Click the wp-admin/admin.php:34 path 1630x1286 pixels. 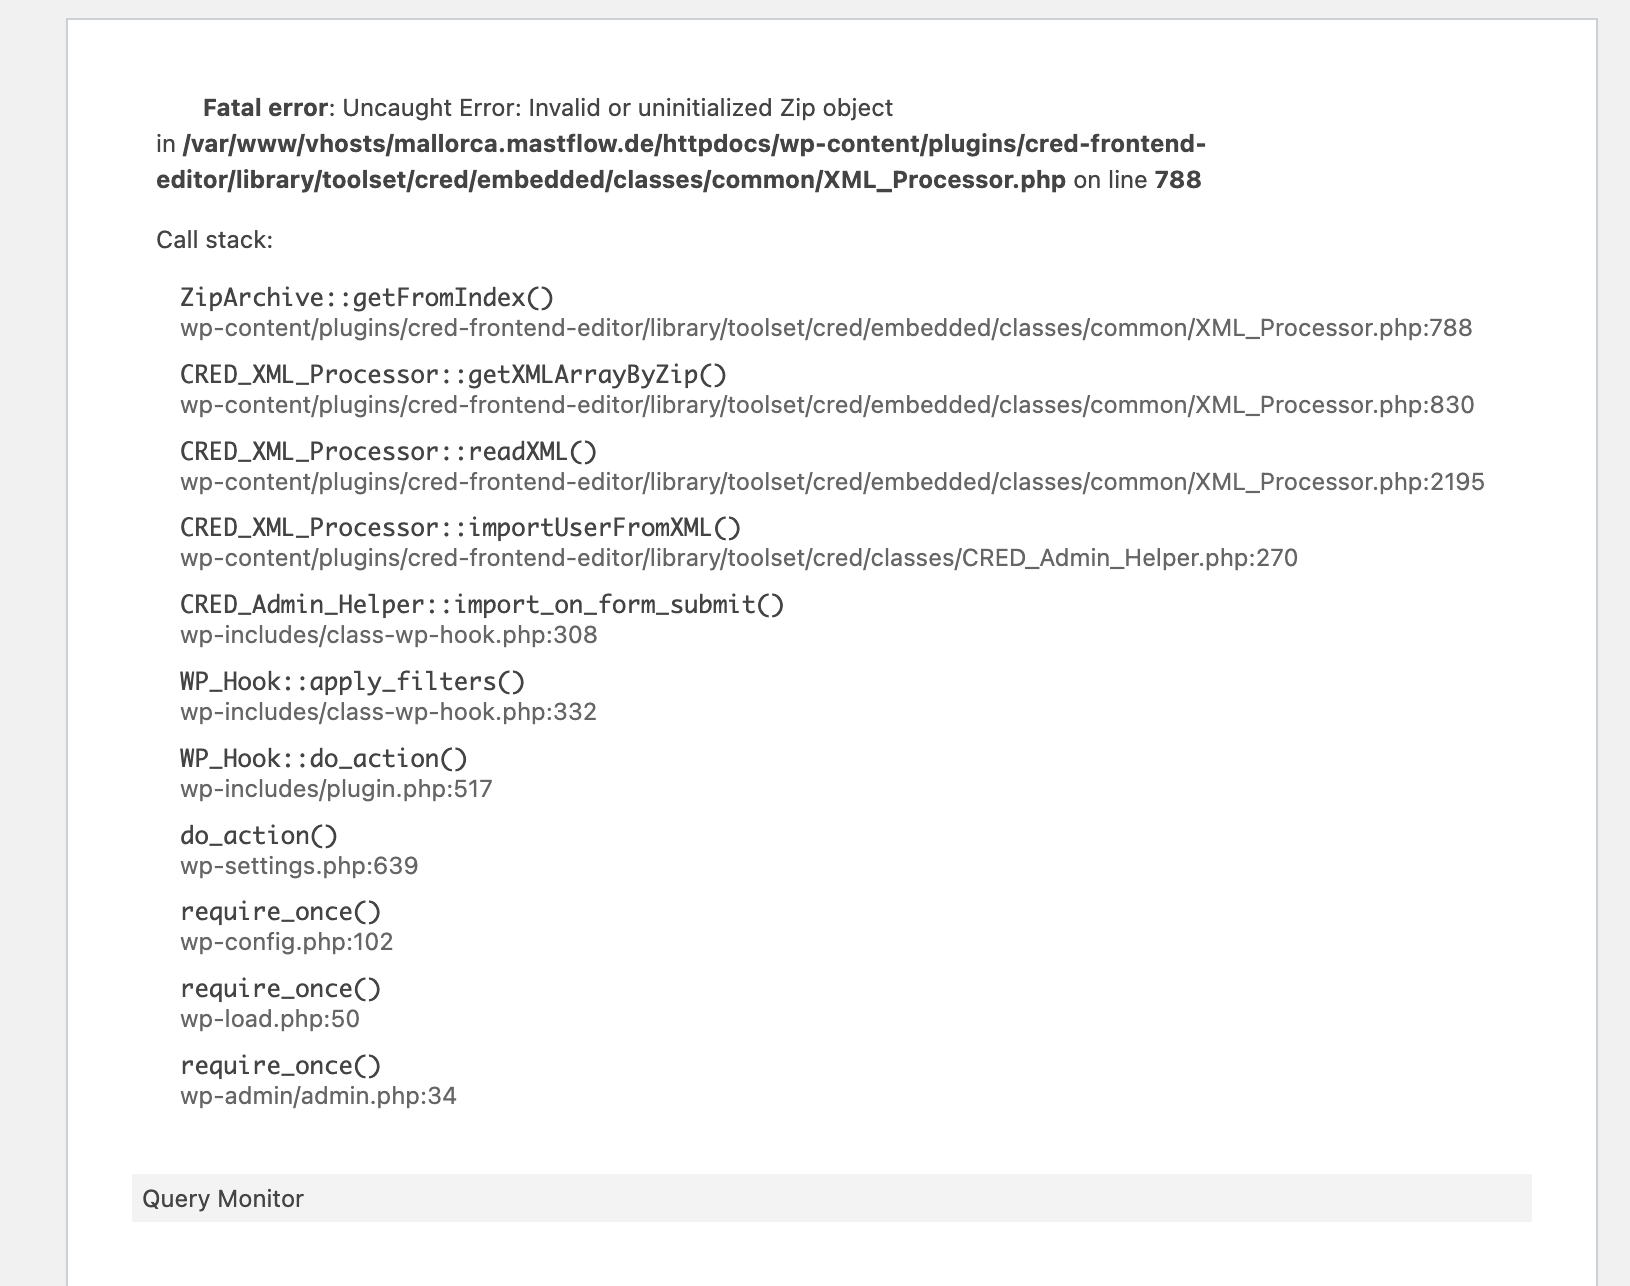(318, 1096)
